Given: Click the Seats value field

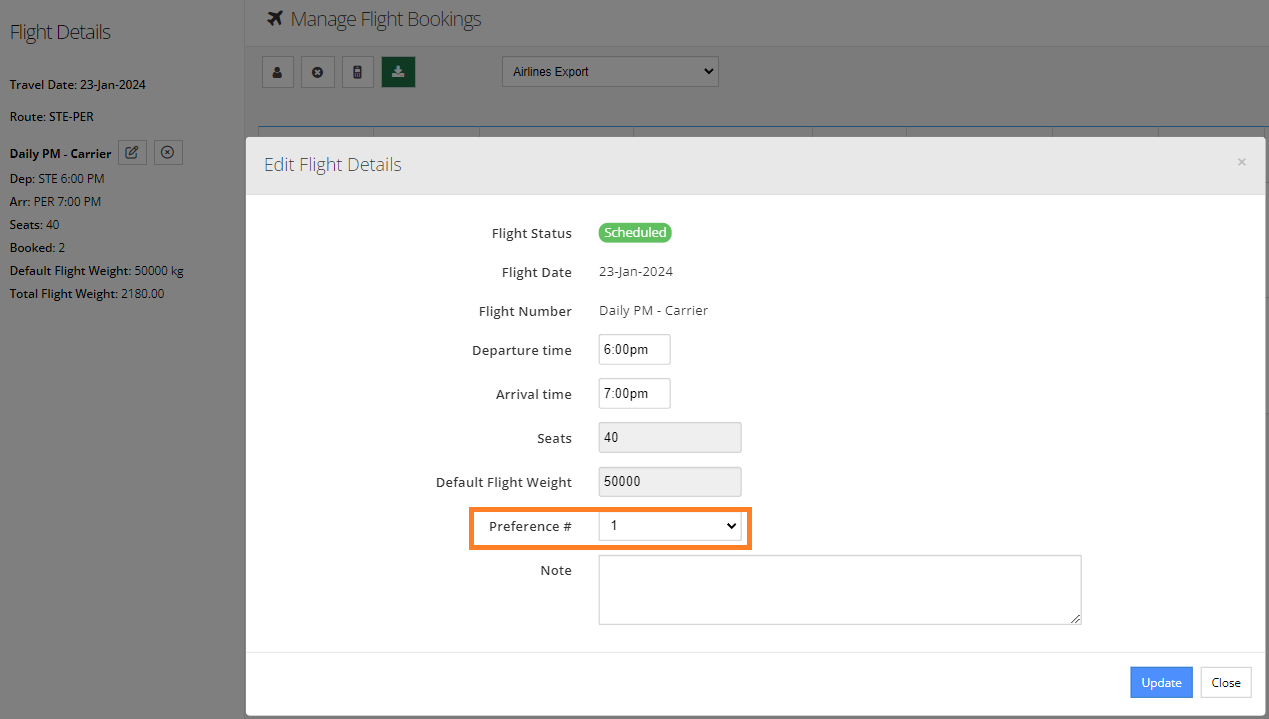Looking at the screenshot, I should (669, 437).
